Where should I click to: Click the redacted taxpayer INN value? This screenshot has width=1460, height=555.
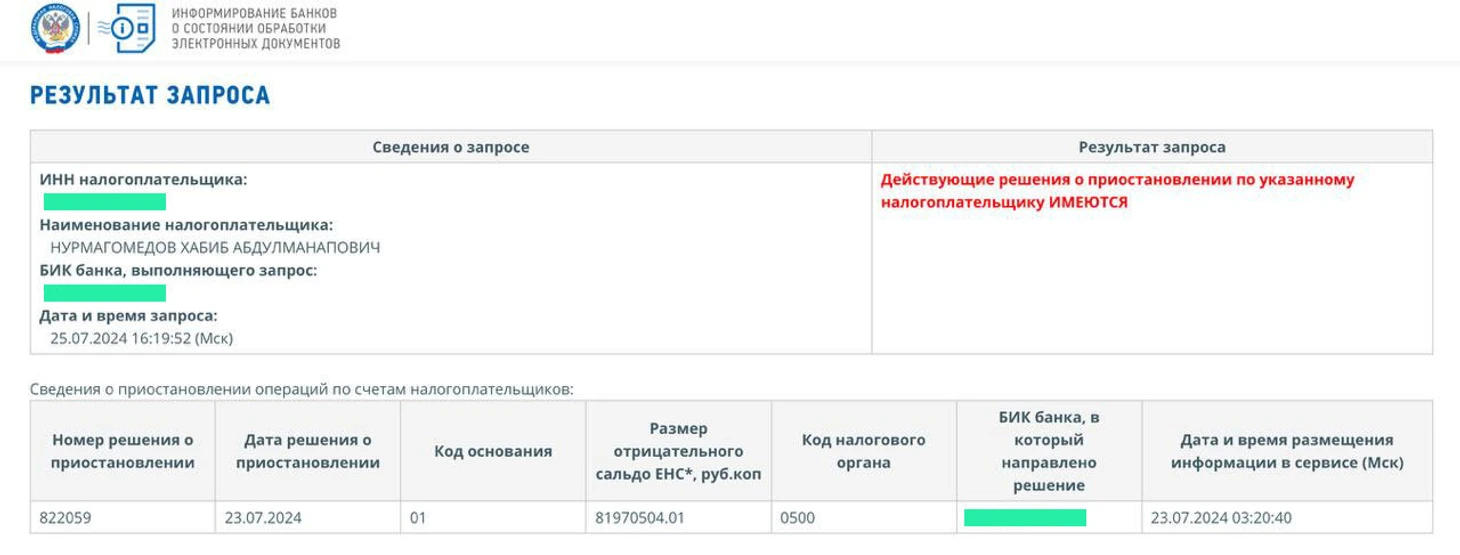click(x=105, y=202)
